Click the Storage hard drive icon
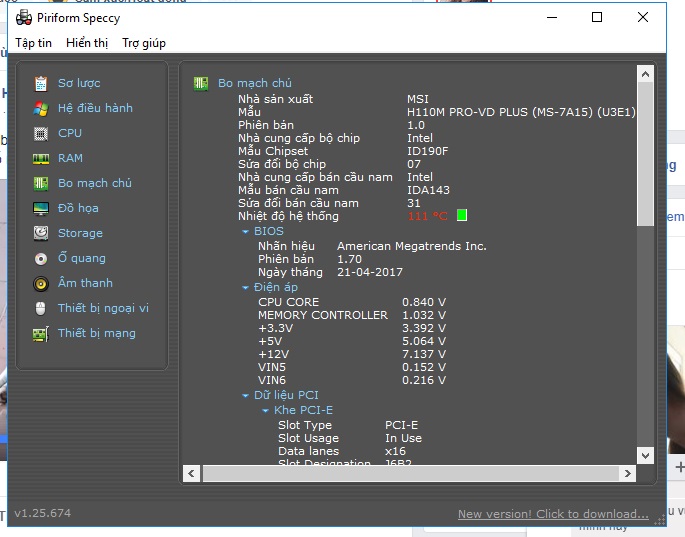 [41, 233]
